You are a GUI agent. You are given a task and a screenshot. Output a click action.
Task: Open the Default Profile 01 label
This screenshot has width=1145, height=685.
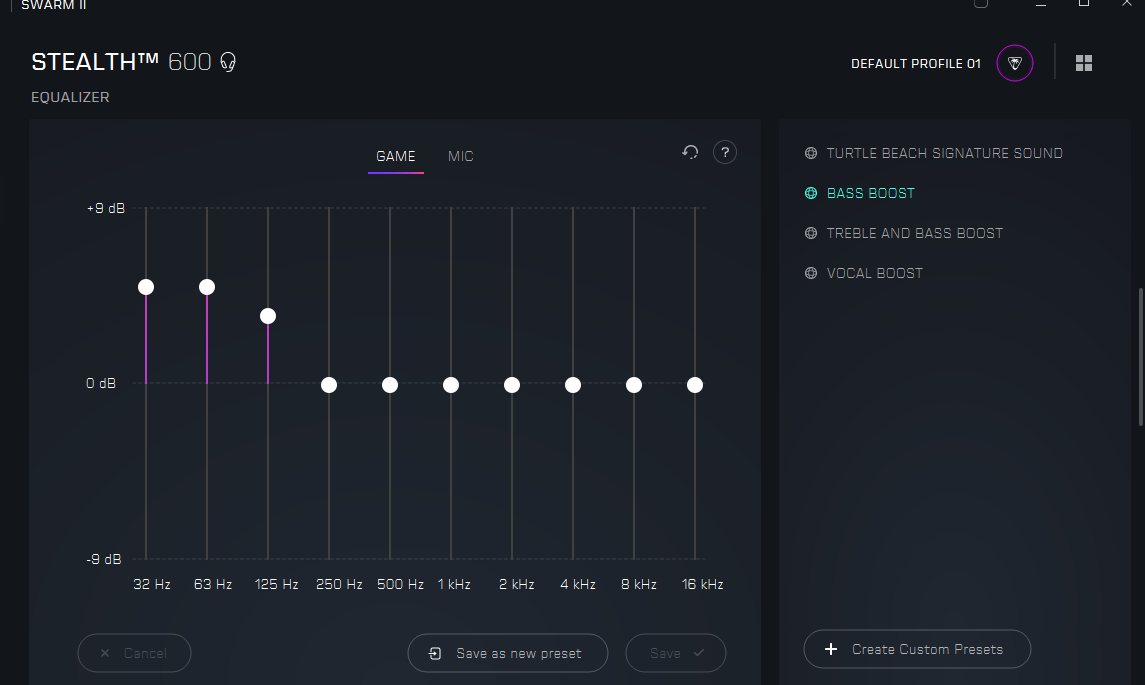(916, 64)
